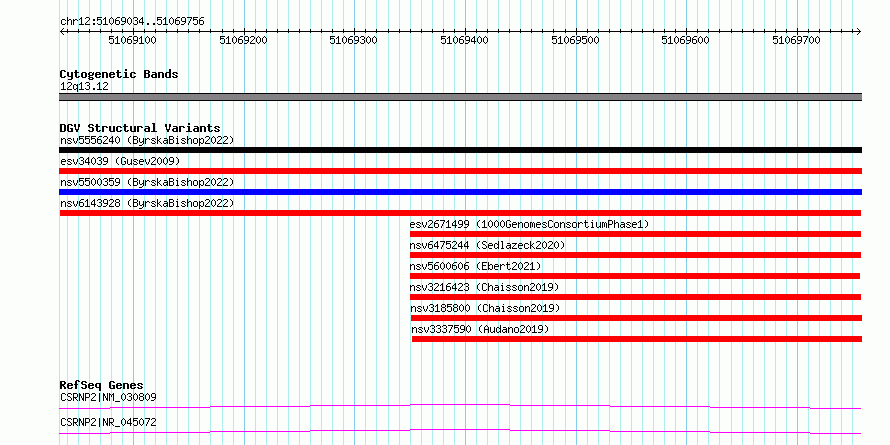Open the nsv6475244 (Sedlazeck2020) variant label

(x=488, y=245)
